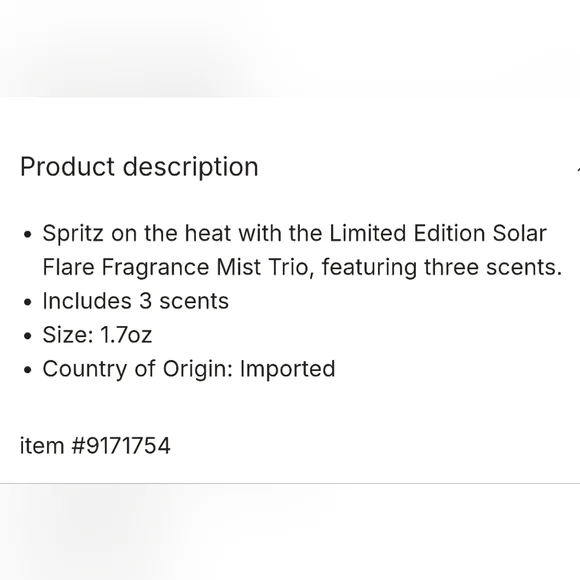This screenshot has height=580, width=580.
Task: Click the word description in the heading
Action: (190, 167)
